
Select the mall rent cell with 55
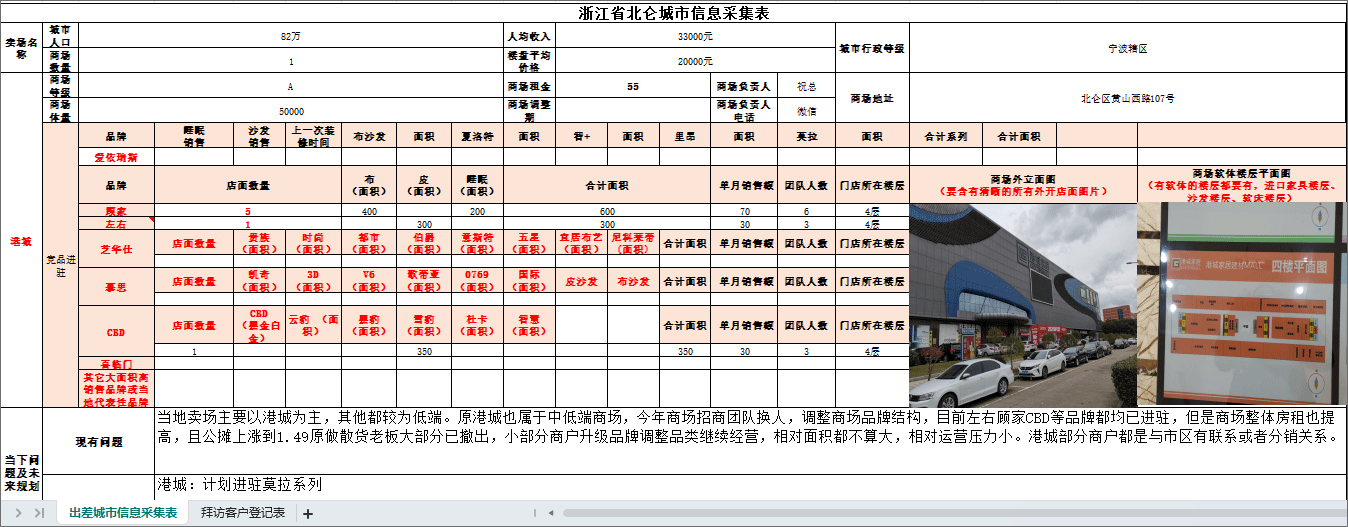click(x=632, y=86)
